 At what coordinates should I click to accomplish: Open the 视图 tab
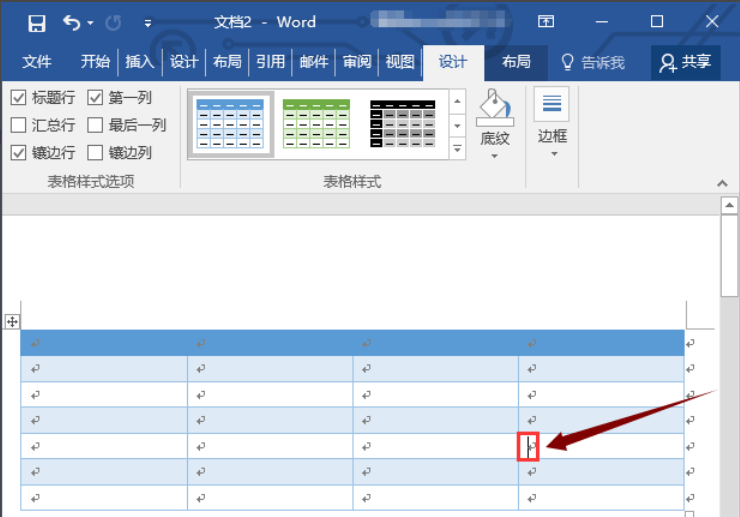click(x=400, y=61)
